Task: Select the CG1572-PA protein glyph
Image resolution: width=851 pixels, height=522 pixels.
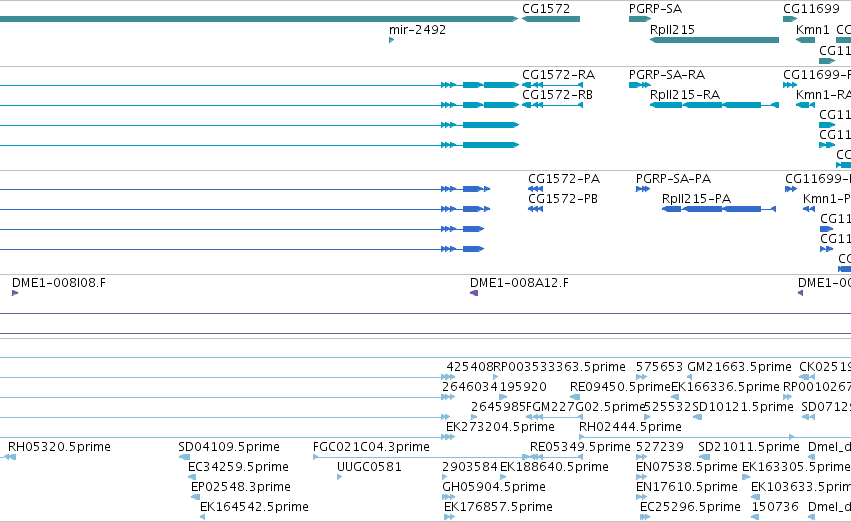Action: (x=536, y=189)
